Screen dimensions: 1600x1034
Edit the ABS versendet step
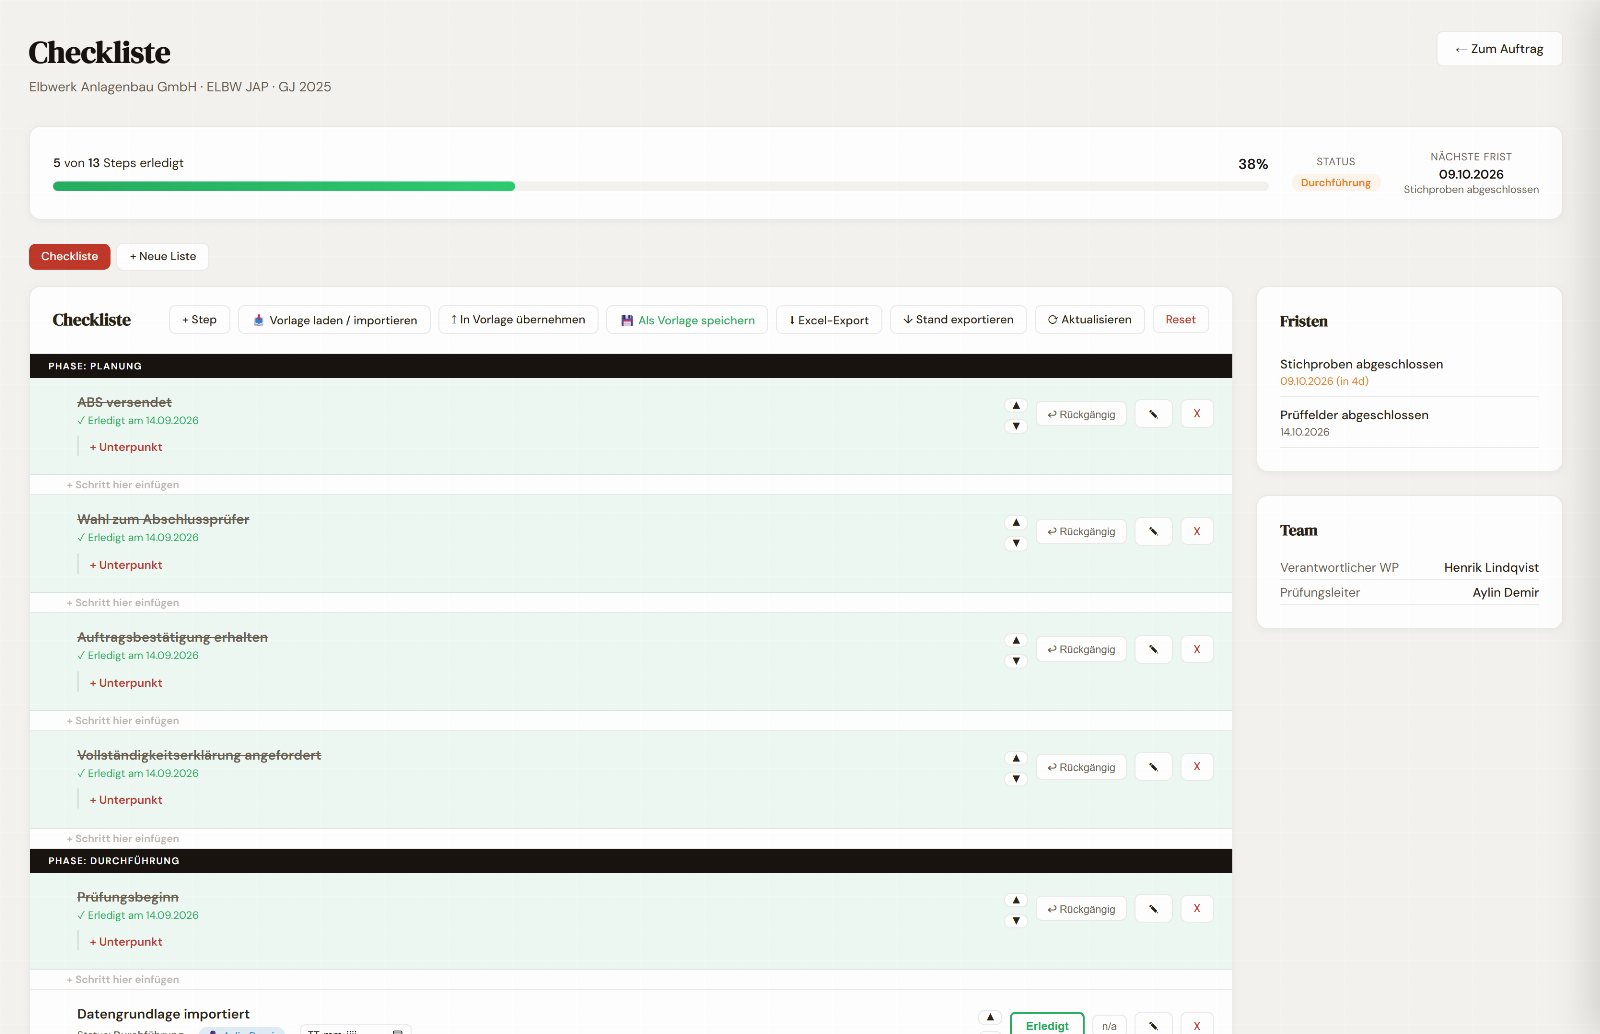(1153, 414)
